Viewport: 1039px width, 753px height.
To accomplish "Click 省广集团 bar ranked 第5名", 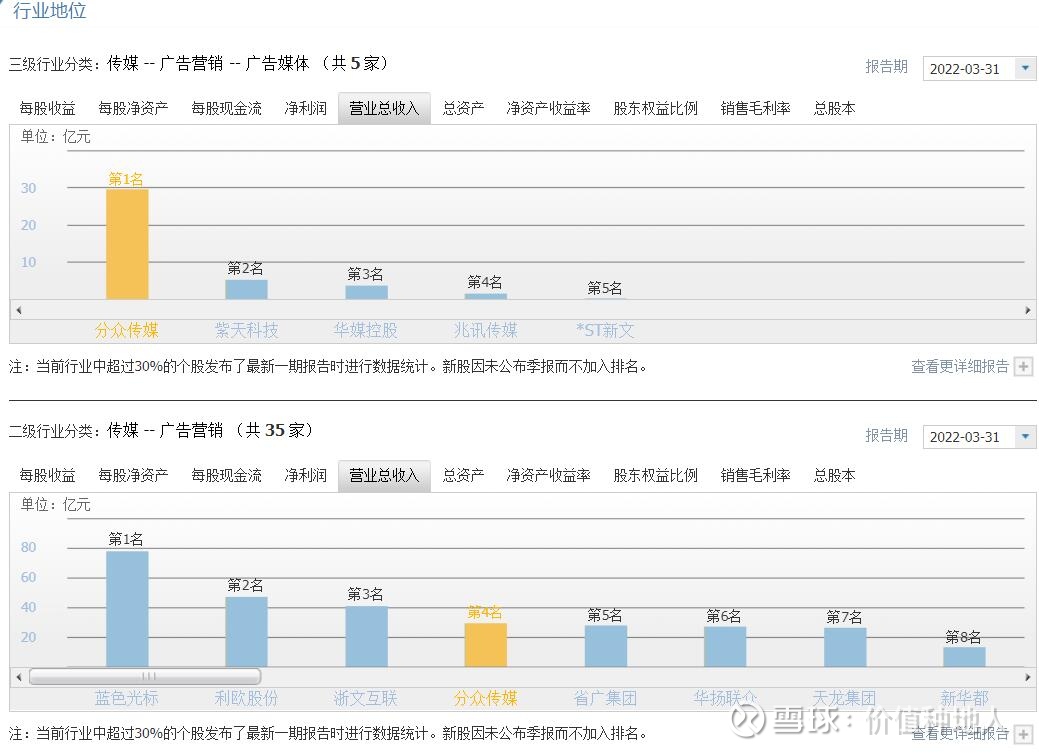I will pyautogui.click(x=606, y=646).
